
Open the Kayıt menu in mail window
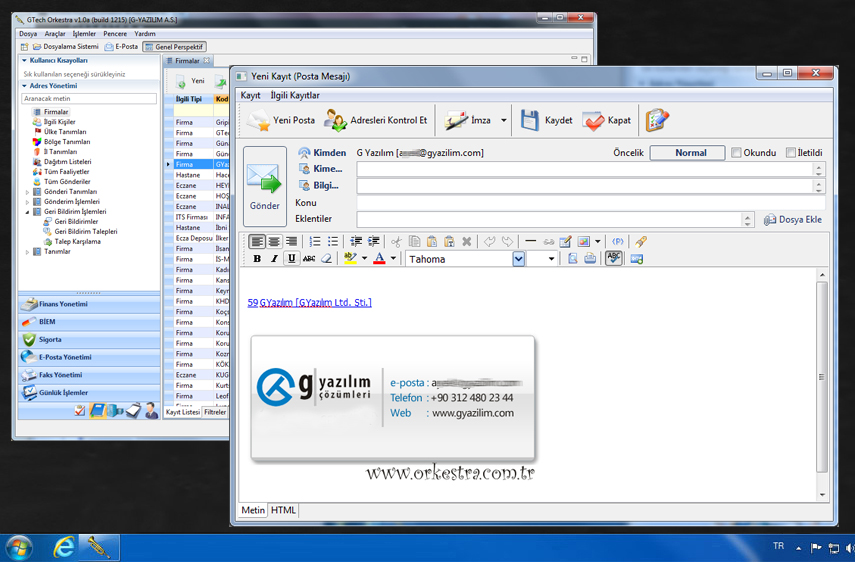[250, 95]
